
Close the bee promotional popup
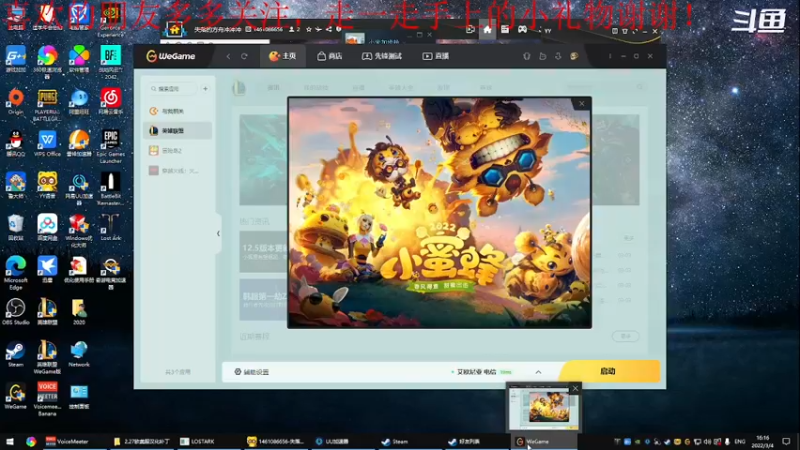coord(581,104)
